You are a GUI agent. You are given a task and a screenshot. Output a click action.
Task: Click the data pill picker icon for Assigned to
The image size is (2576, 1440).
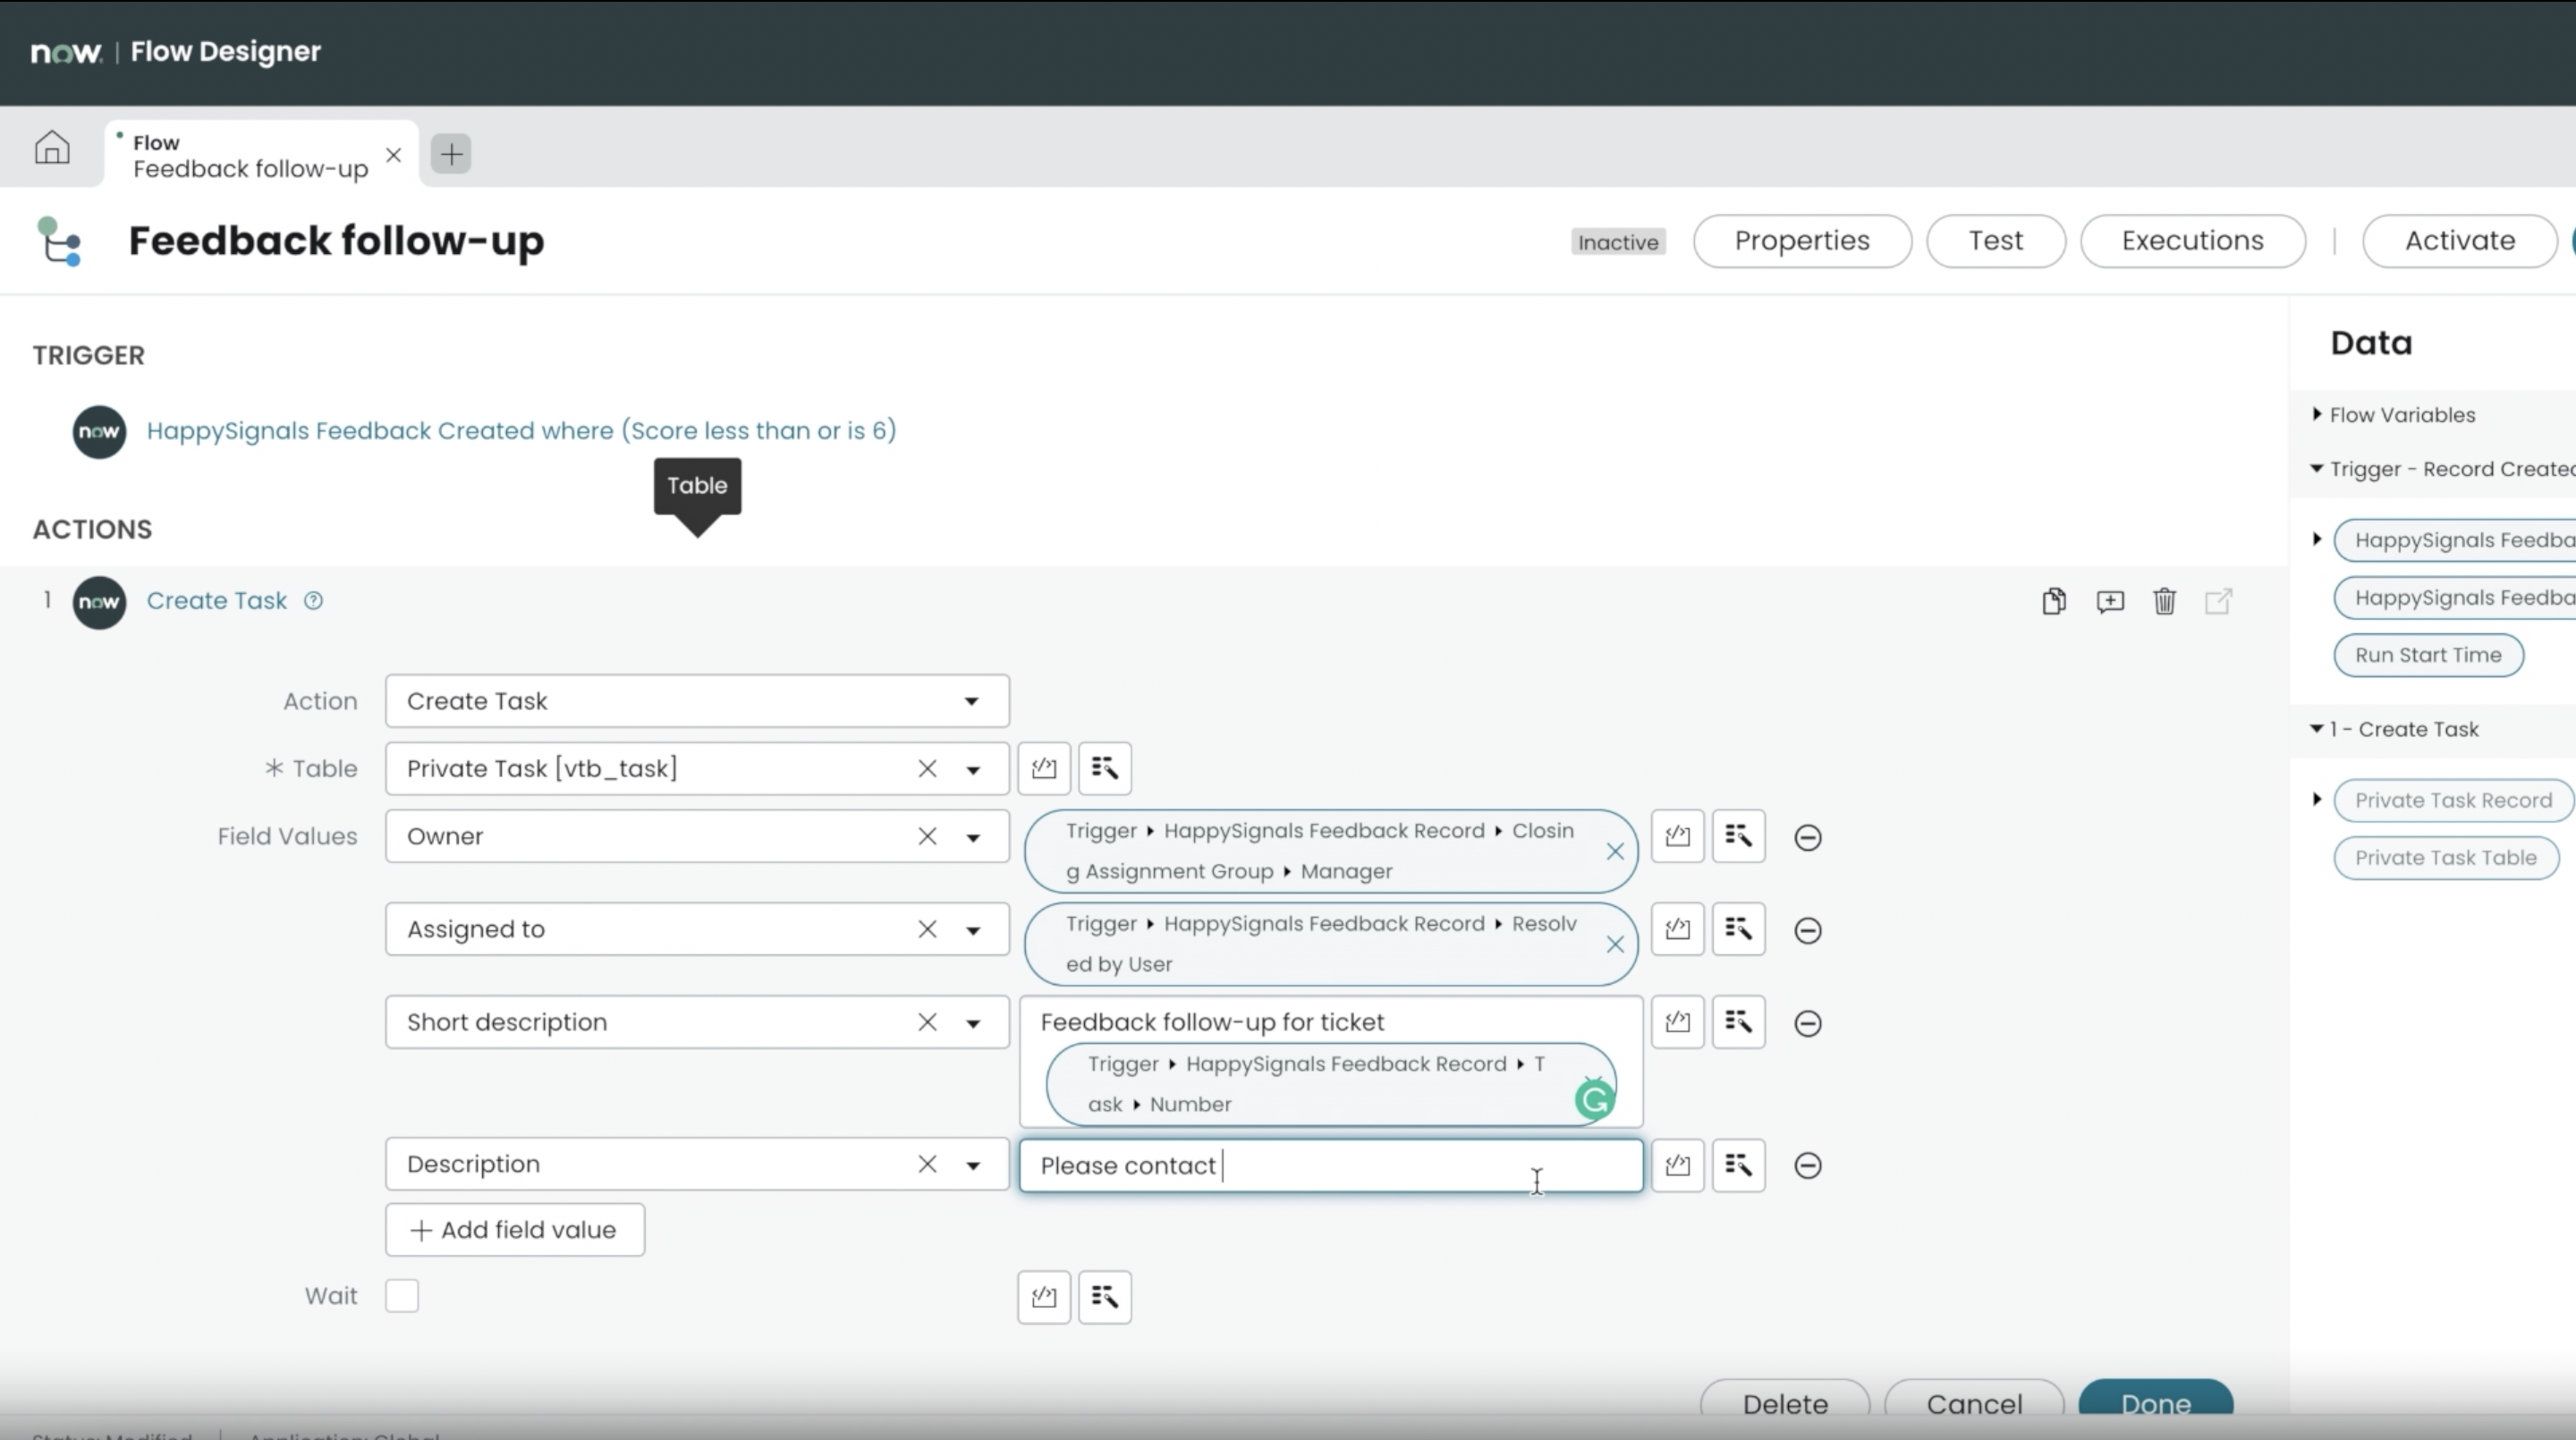[x=1737, y=928]
